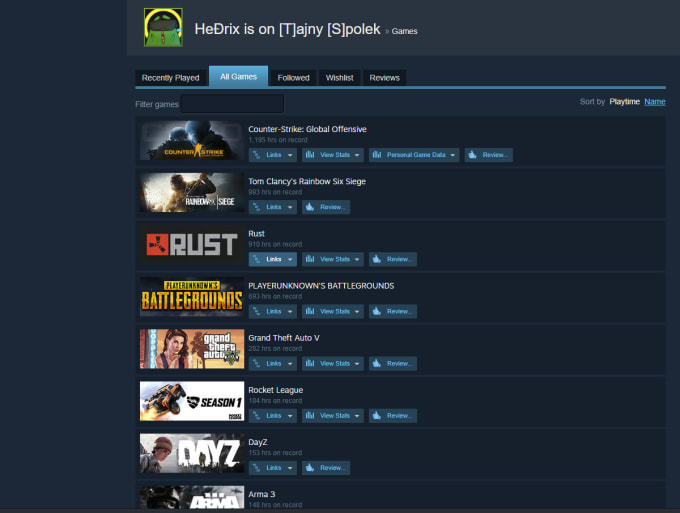This screenshot has width=680, height=513.
Task: Open the Wishlist tab
Action: click(340, 78)
